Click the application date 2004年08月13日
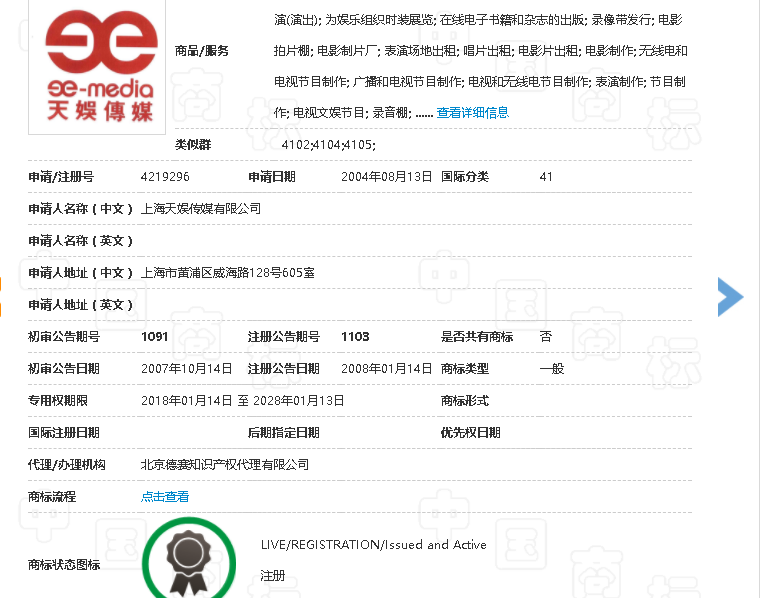This screenshot has width=761, height=598. [x=386, y=177]
